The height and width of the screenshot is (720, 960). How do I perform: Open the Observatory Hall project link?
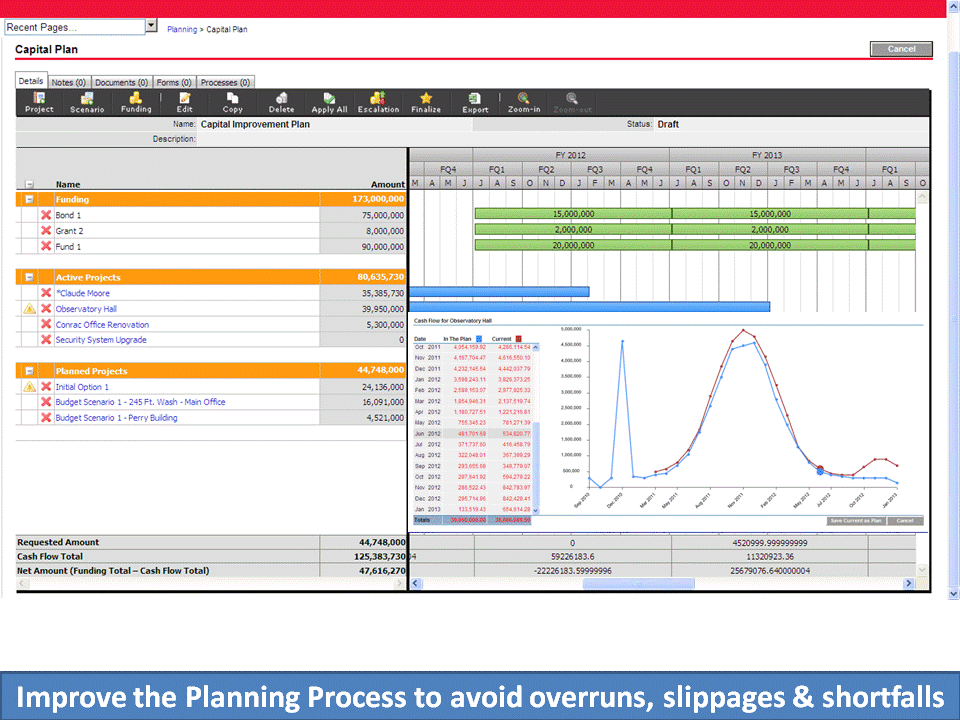[86, 309]
